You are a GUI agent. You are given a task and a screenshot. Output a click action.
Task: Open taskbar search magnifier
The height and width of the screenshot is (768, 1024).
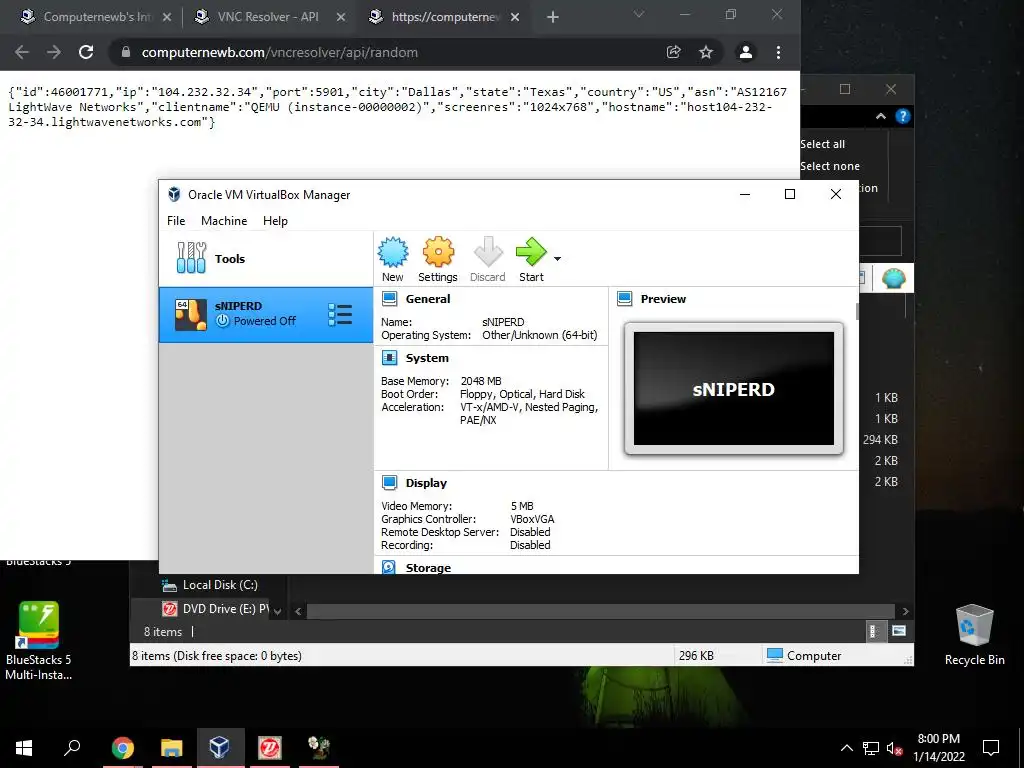72,747
